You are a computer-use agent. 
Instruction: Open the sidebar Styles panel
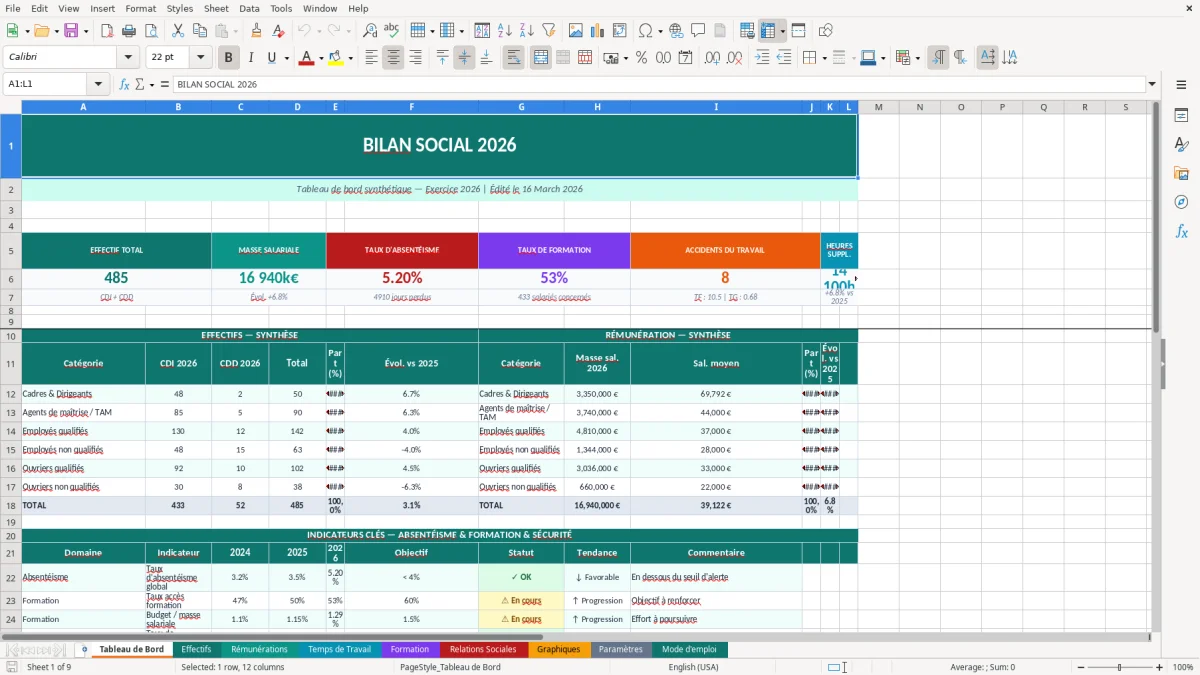coord(1181,145)
